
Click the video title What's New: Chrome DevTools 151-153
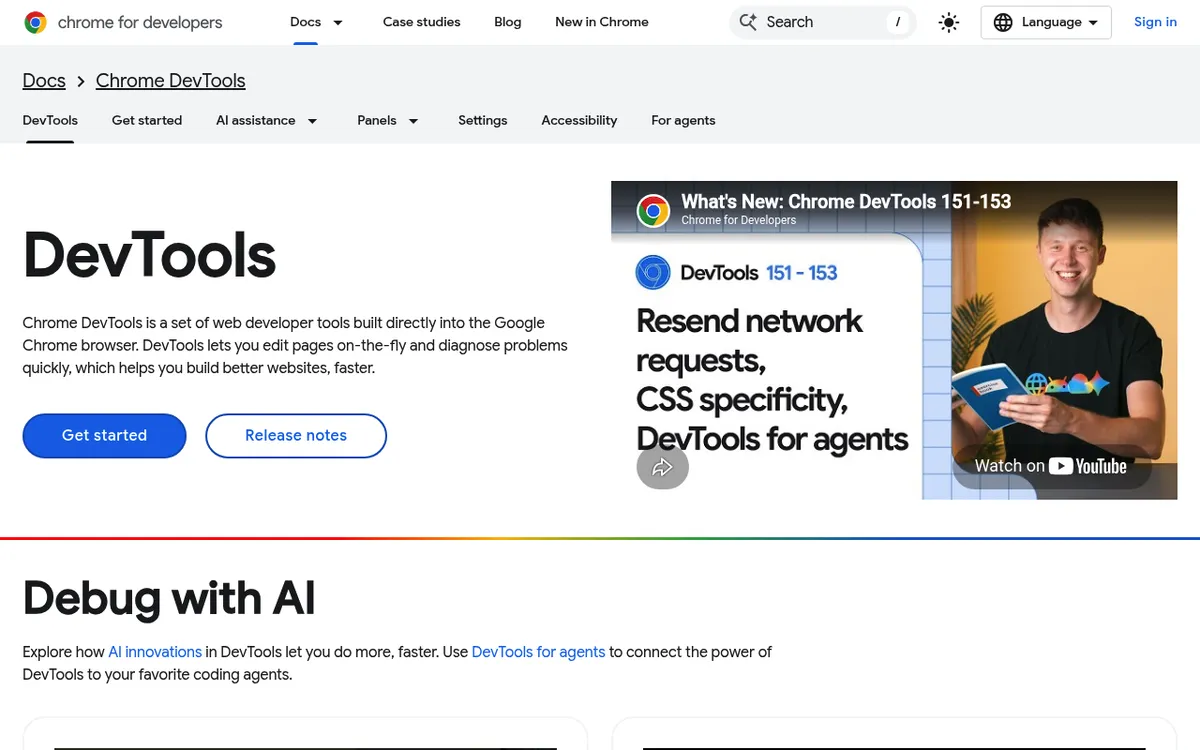pyautogui.click(x=846, y=202)
